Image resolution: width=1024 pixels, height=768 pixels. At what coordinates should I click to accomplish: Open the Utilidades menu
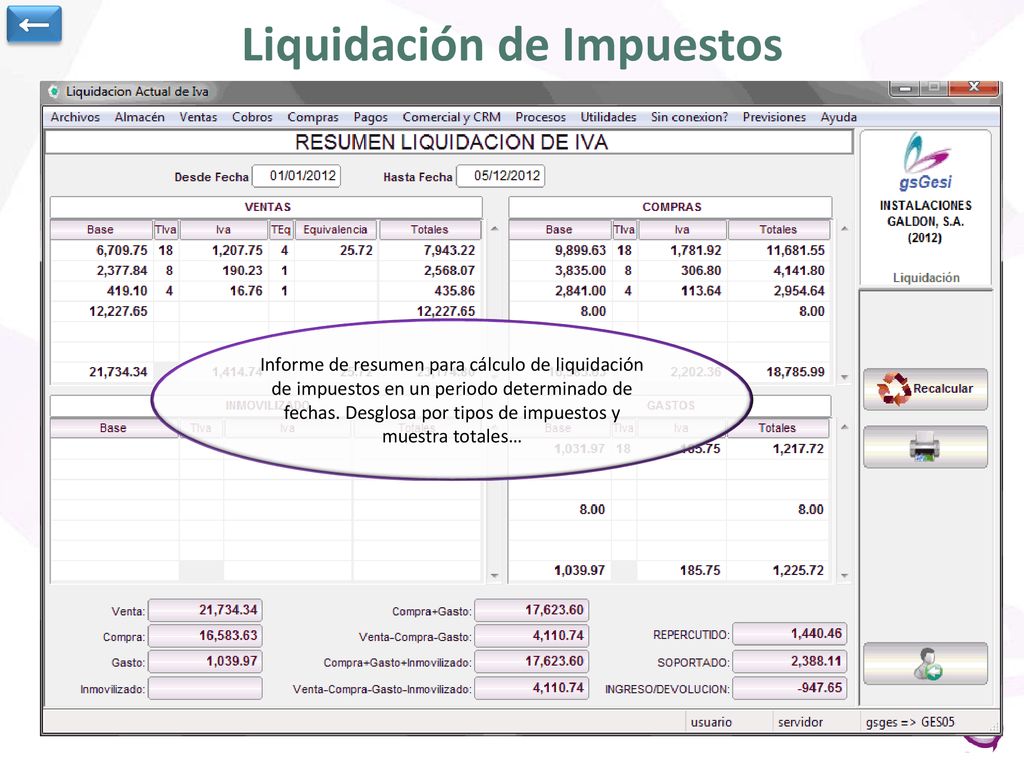pyautogui.click(x=608, y=117)
